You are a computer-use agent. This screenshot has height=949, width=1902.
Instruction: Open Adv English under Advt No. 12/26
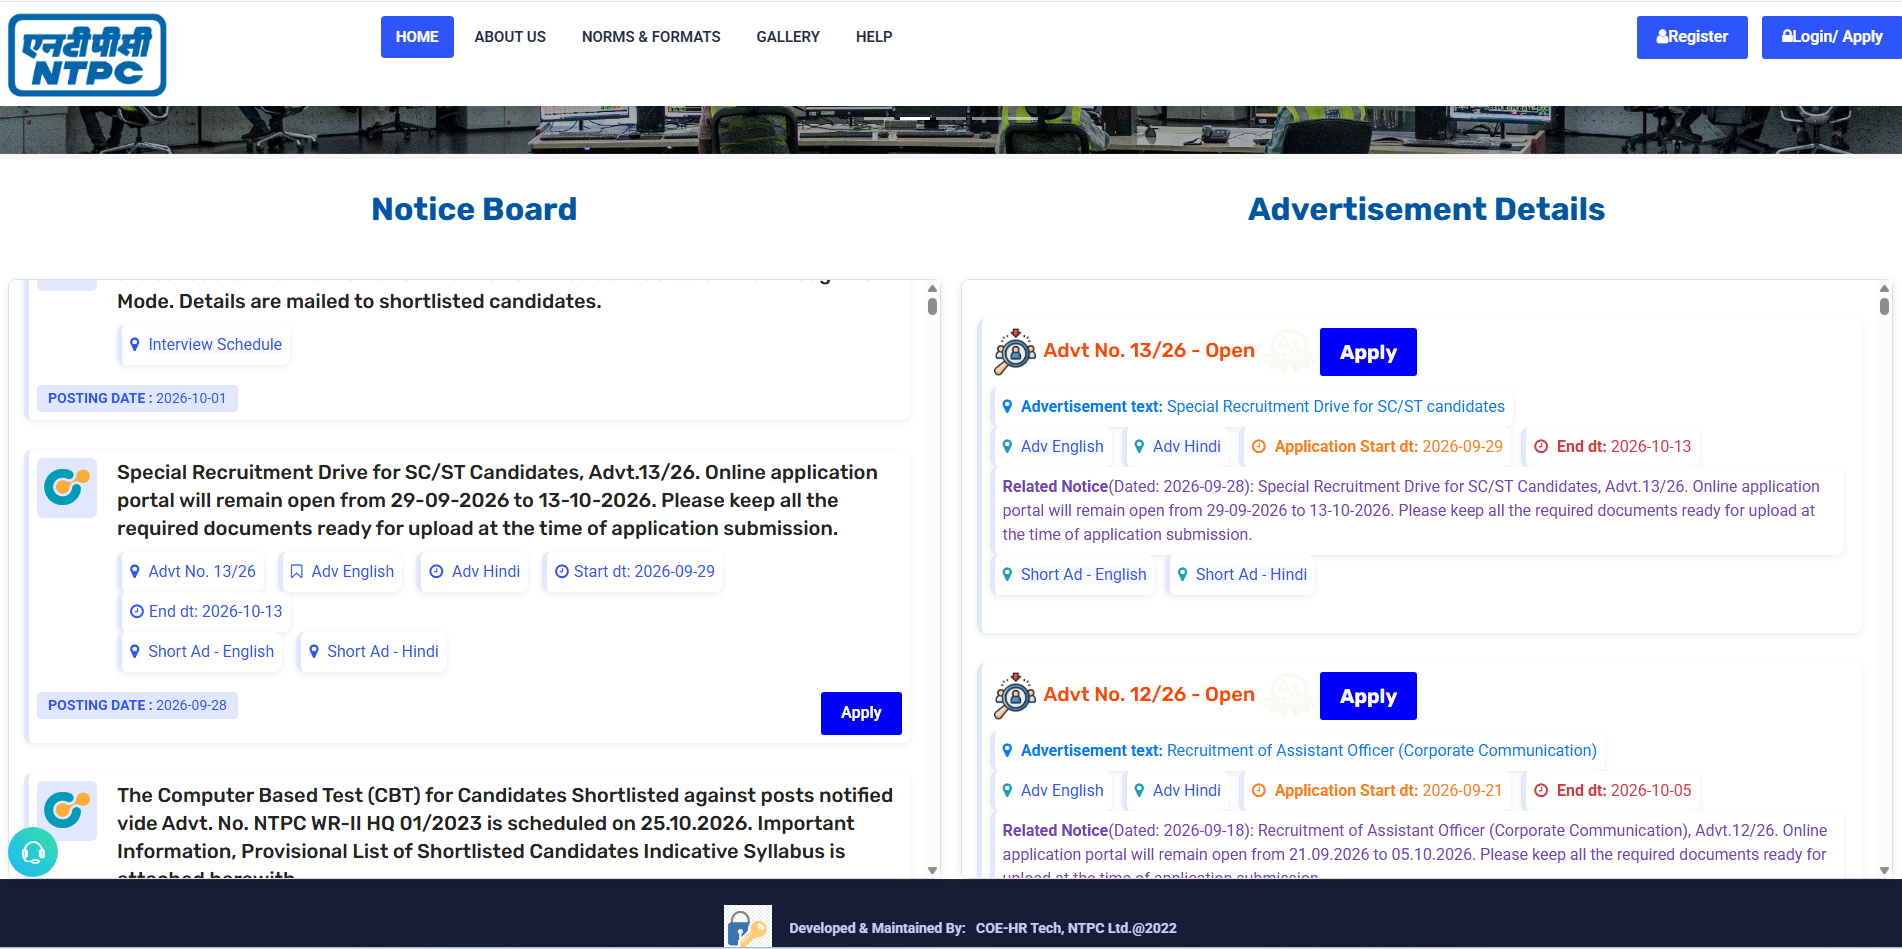[x=1053, y=790]
